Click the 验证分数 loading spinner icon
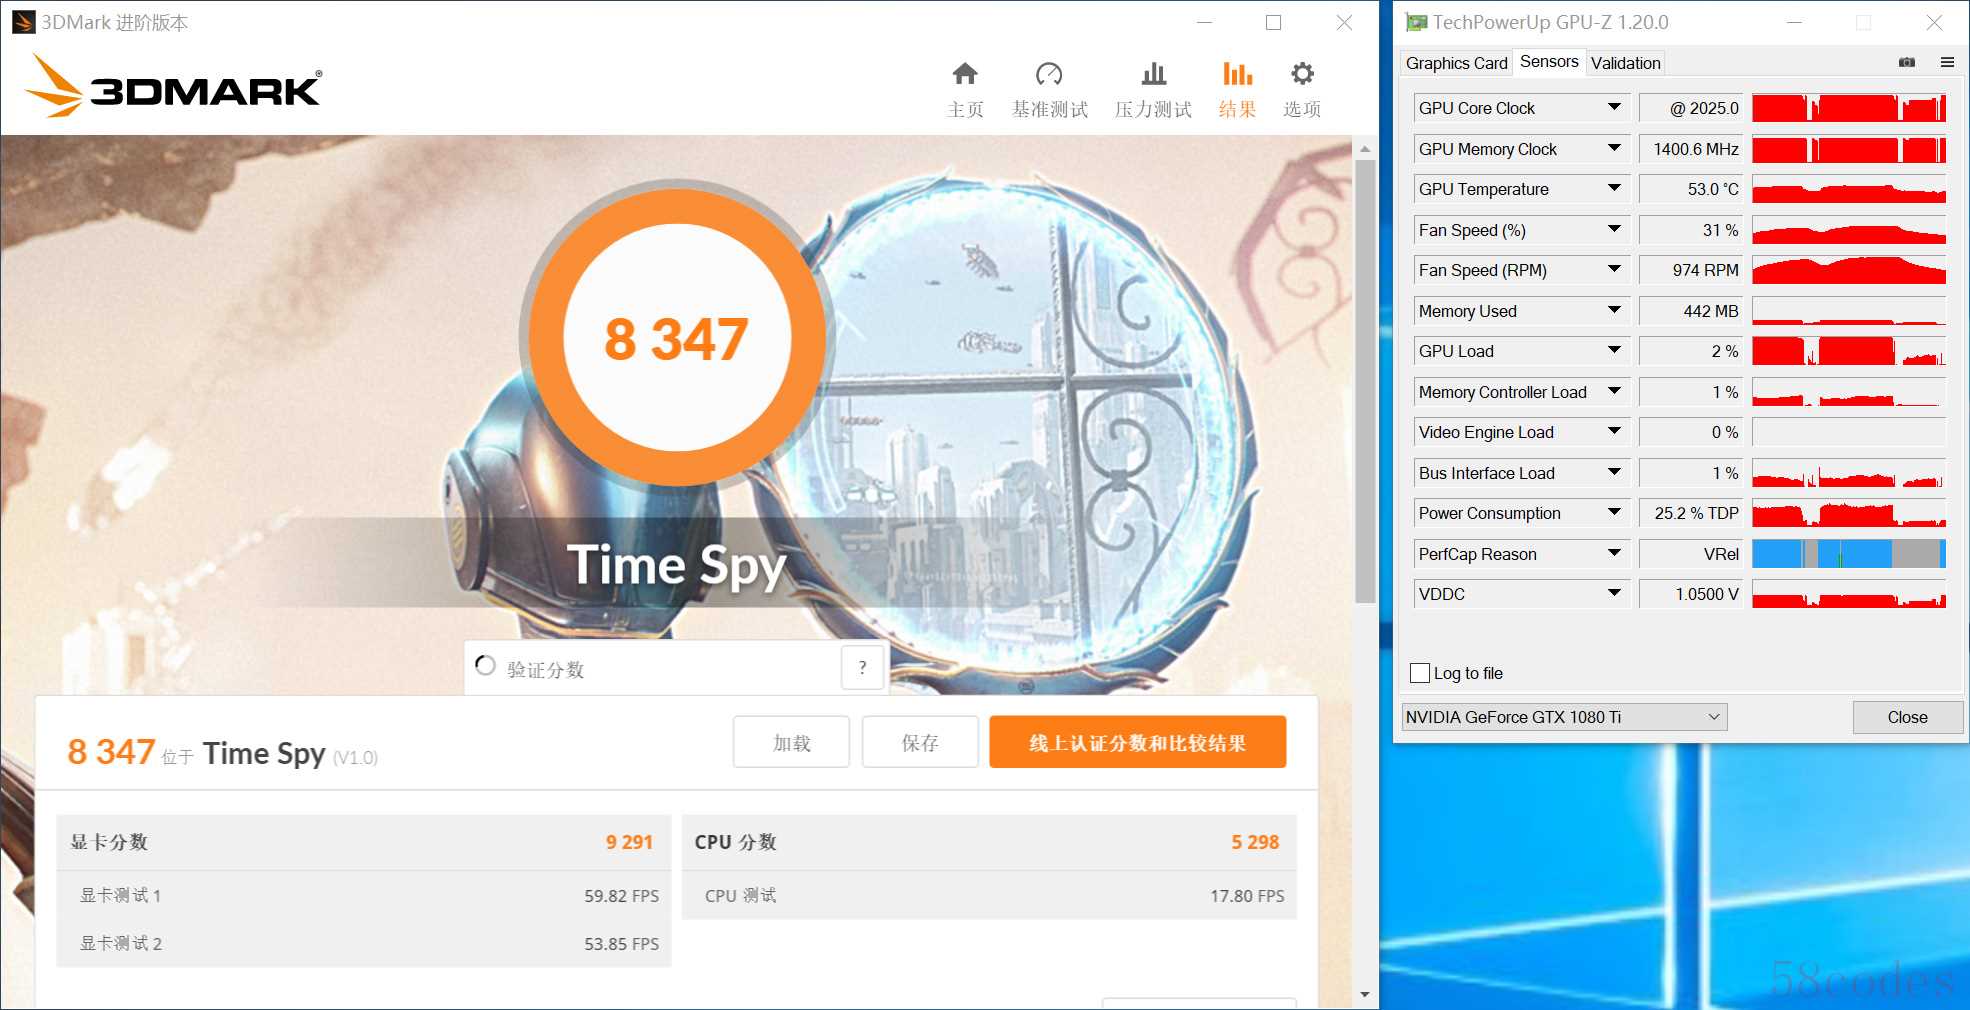The width and height of the screenshot is (1970, 1010). pos(485,666)
